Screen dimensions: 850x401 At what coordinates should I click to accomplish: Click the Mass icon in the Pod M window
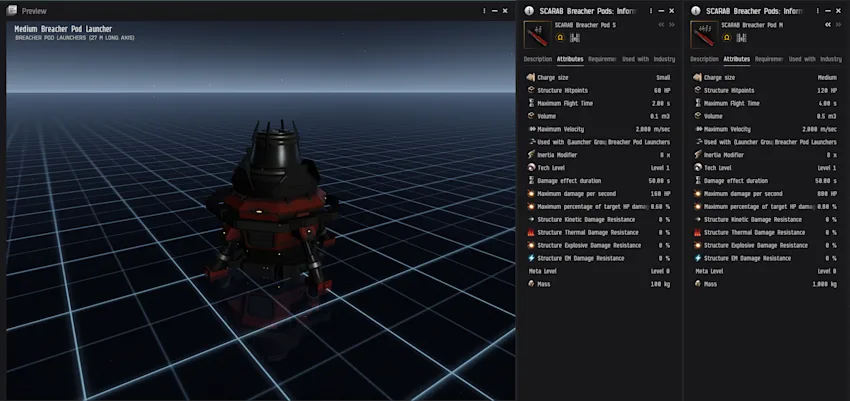pyautogui.click(x=698, y=284)
